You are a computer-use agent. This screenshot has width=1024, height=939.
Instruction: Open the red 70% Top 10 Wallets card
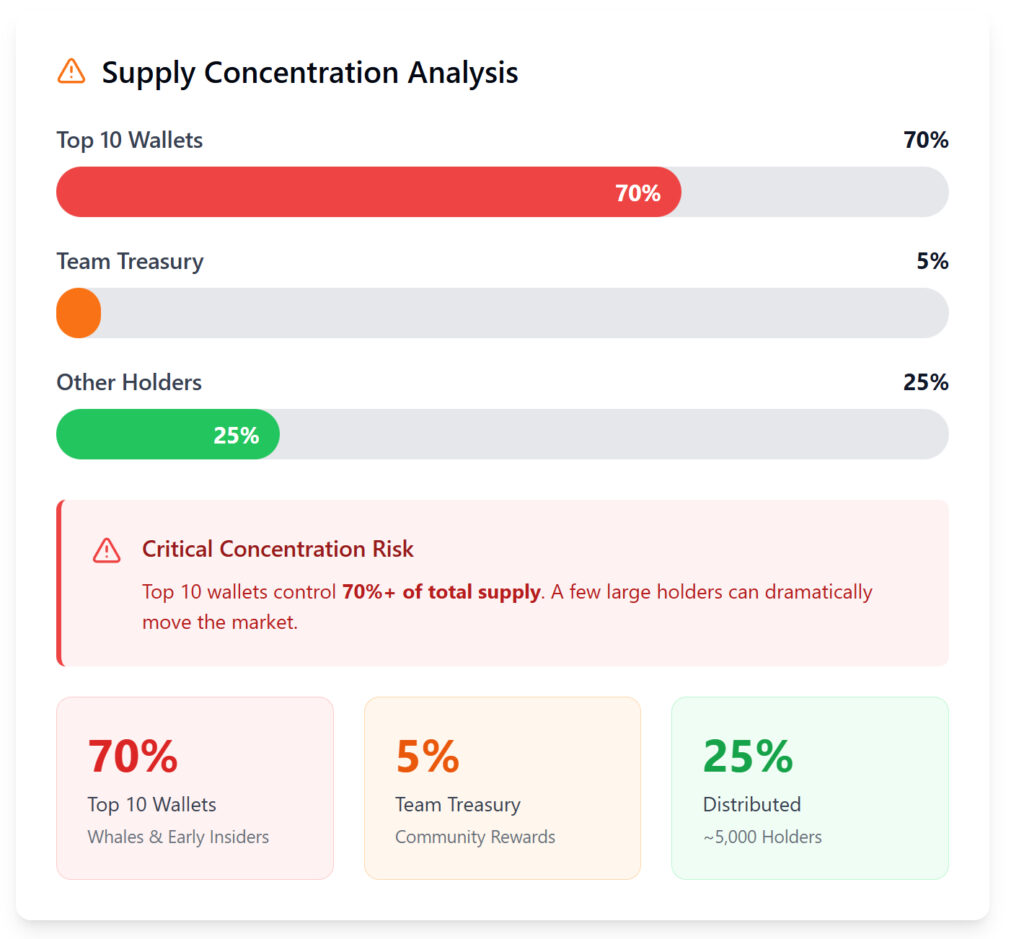point(194,788)
